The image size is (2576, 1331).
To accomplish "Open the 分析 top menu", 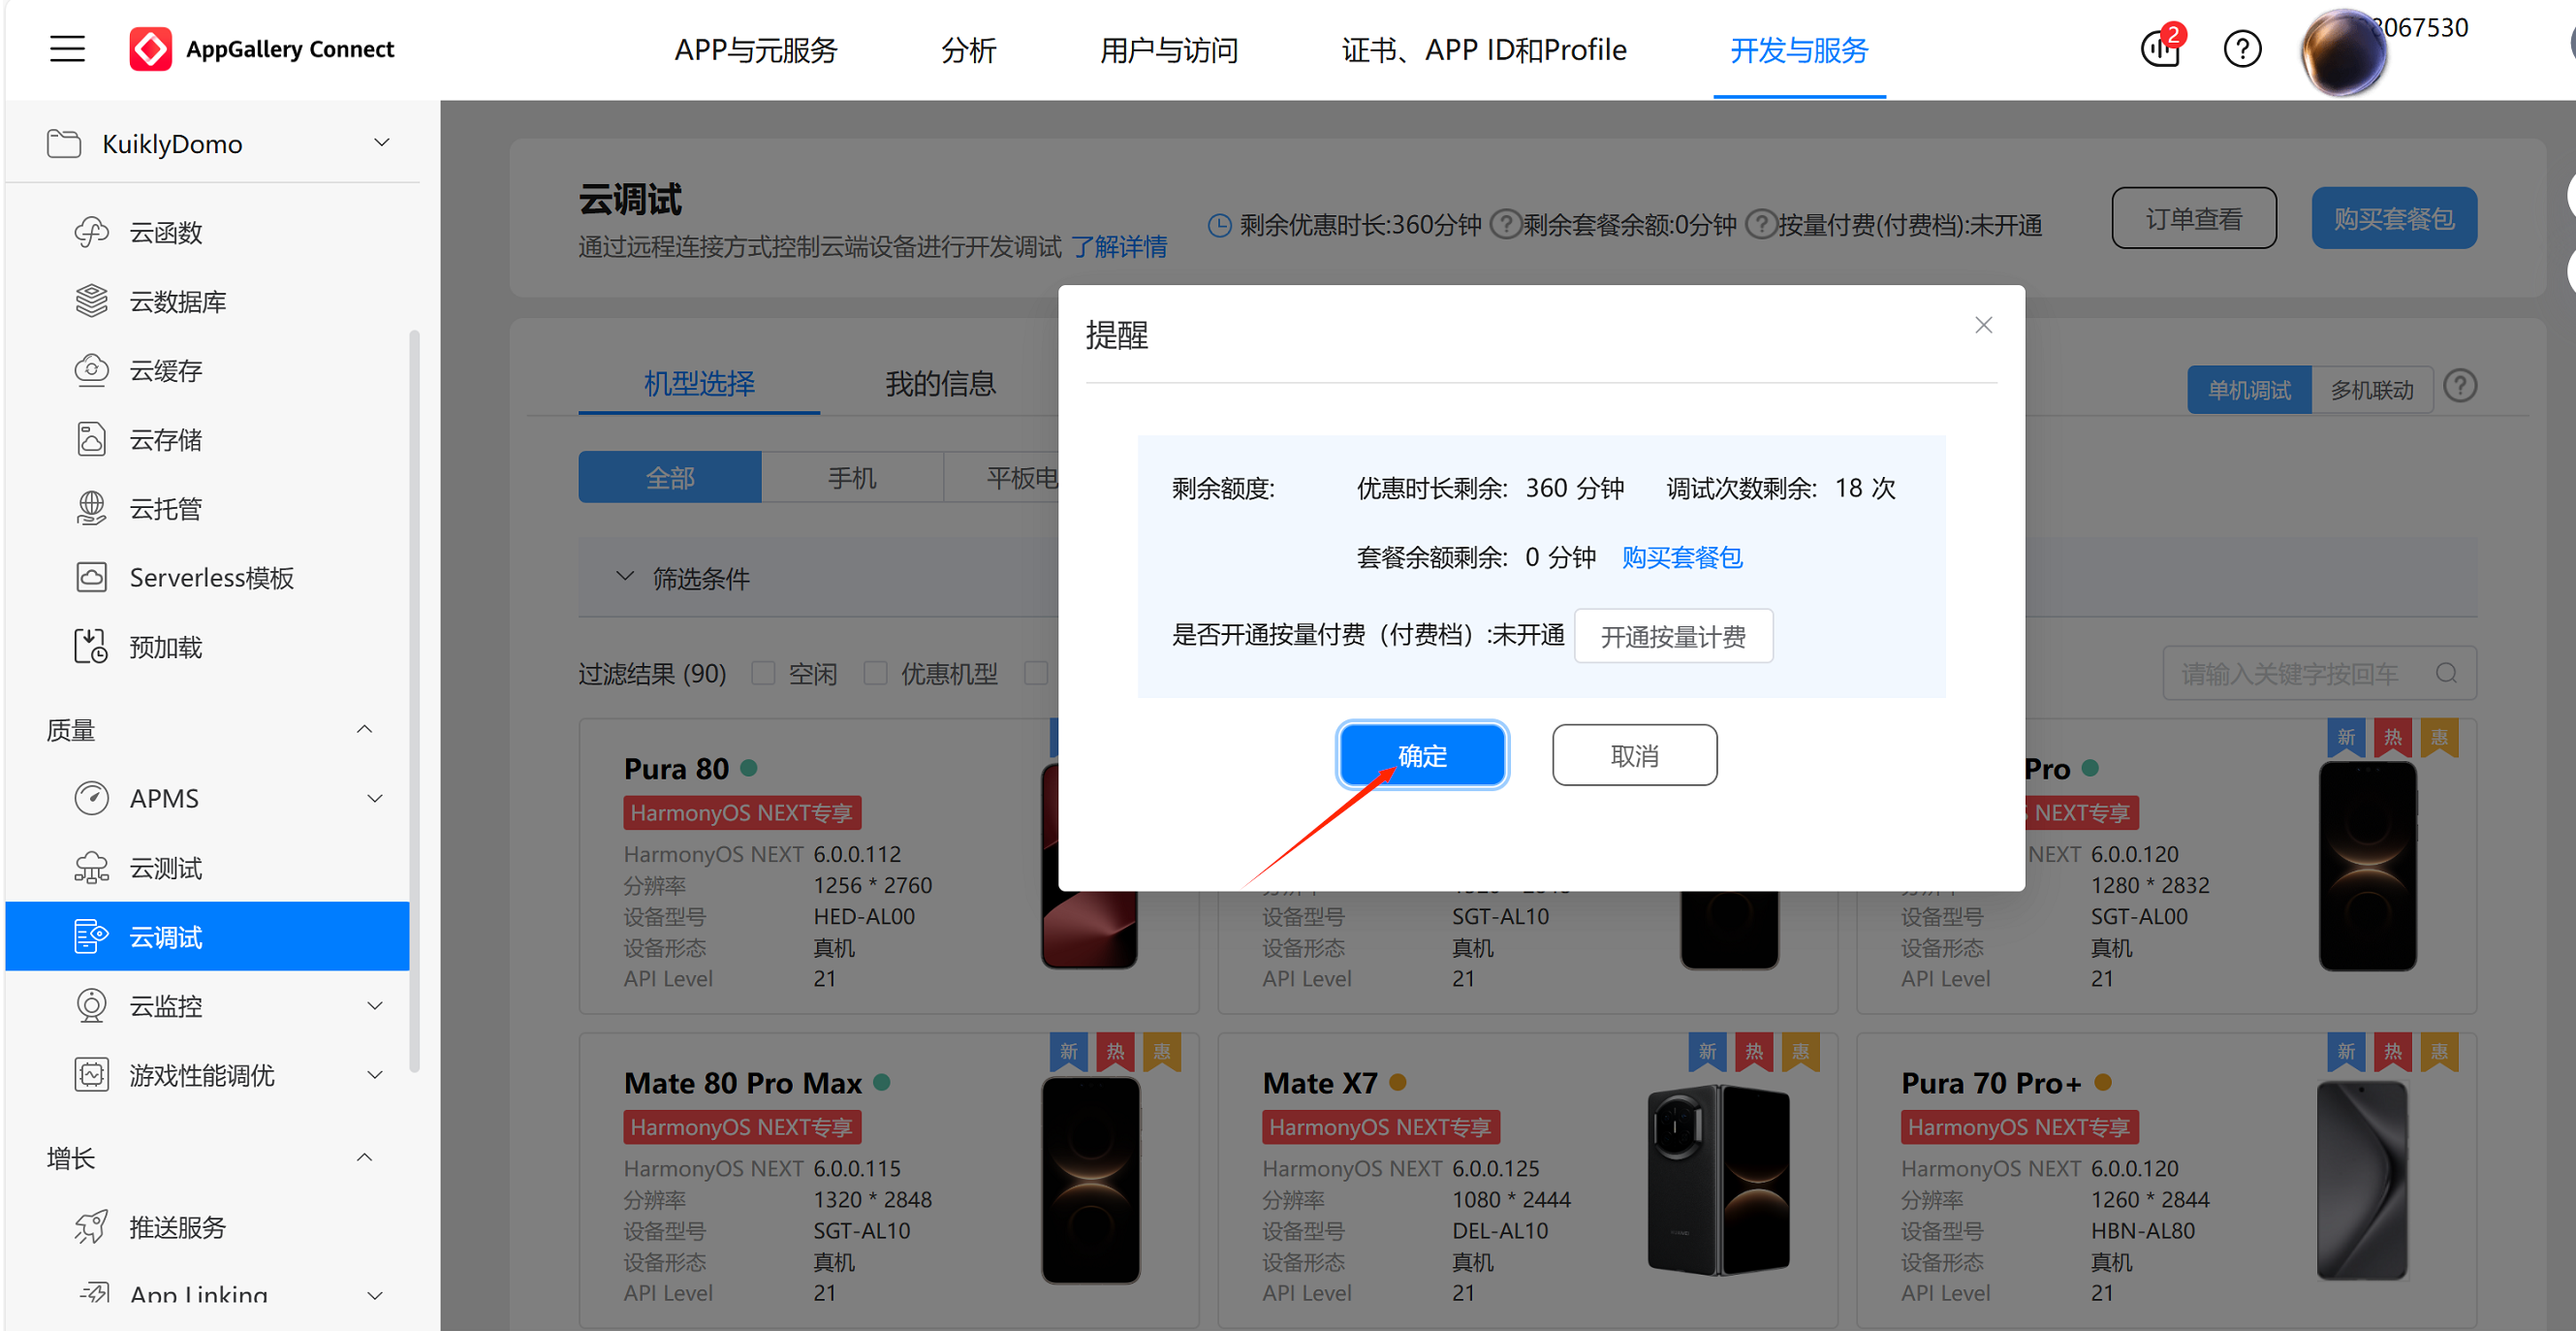I will 968,50.
